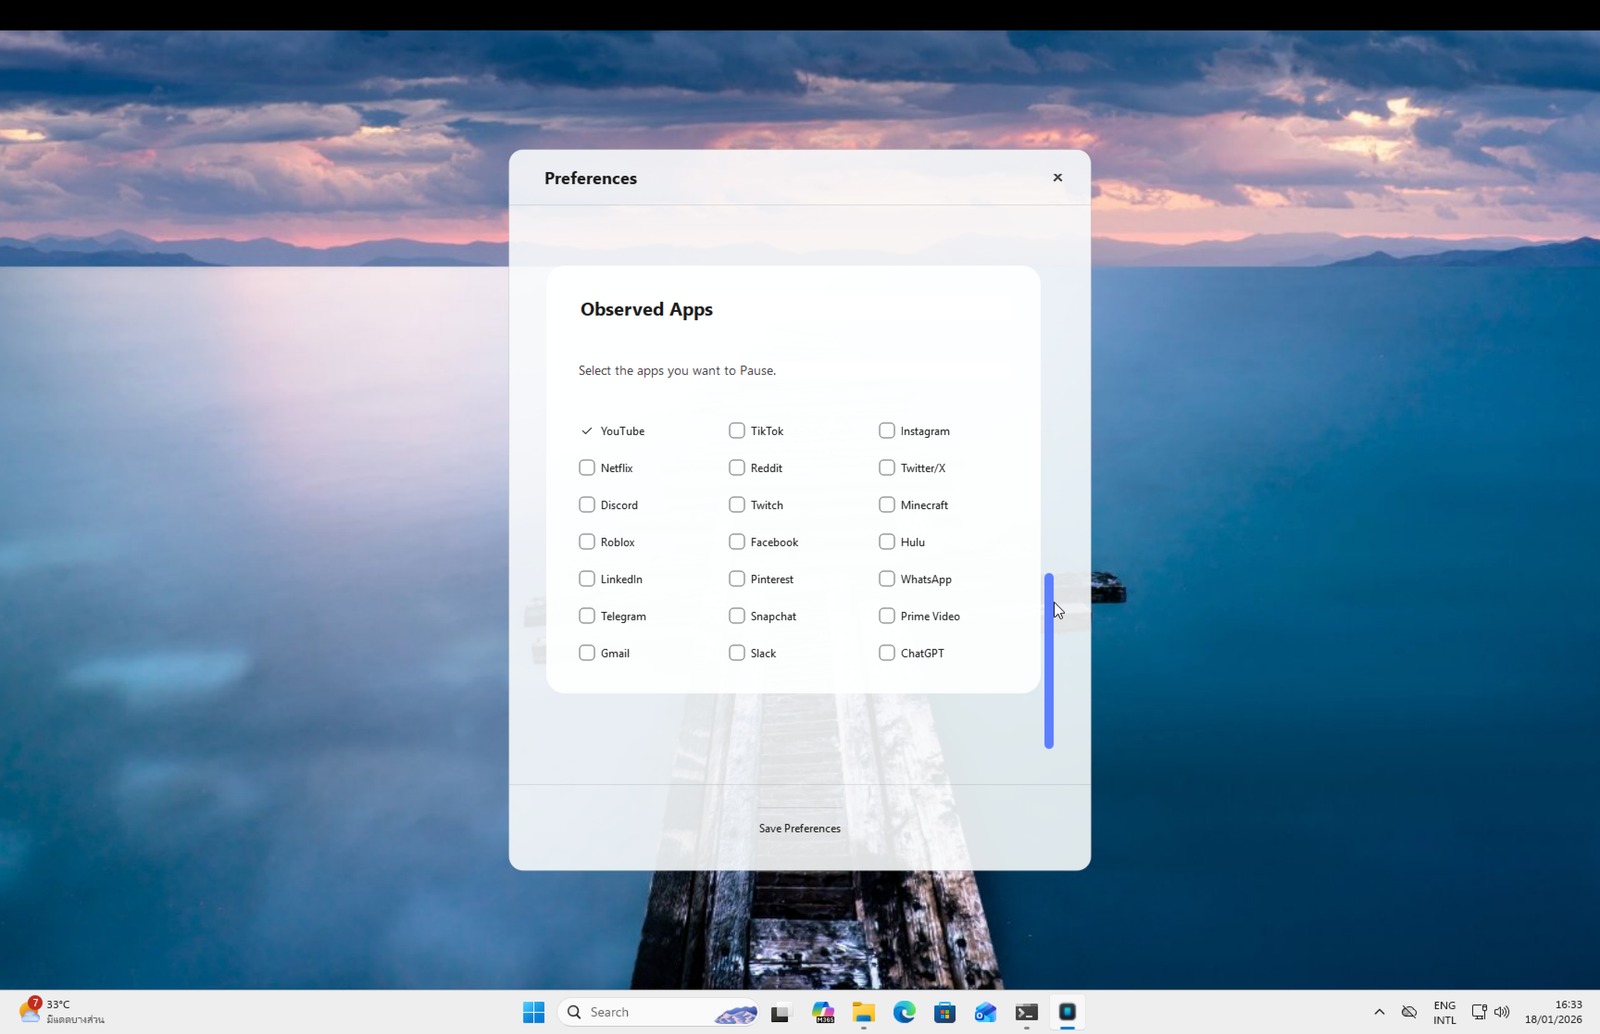Viewport: 1600px width, 1034px height.
Task: Check the Netflix checkbox
Action: click(587, 467)
